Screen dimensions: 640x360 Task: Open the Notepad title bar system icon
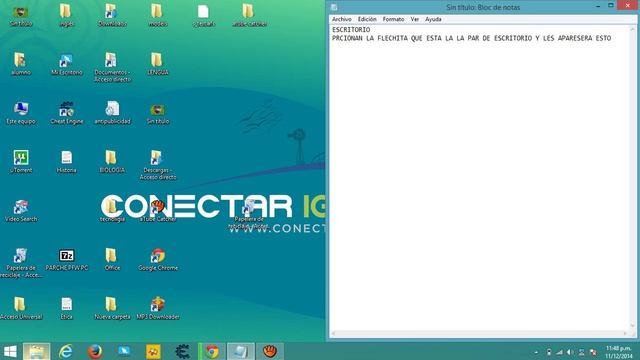334,7
